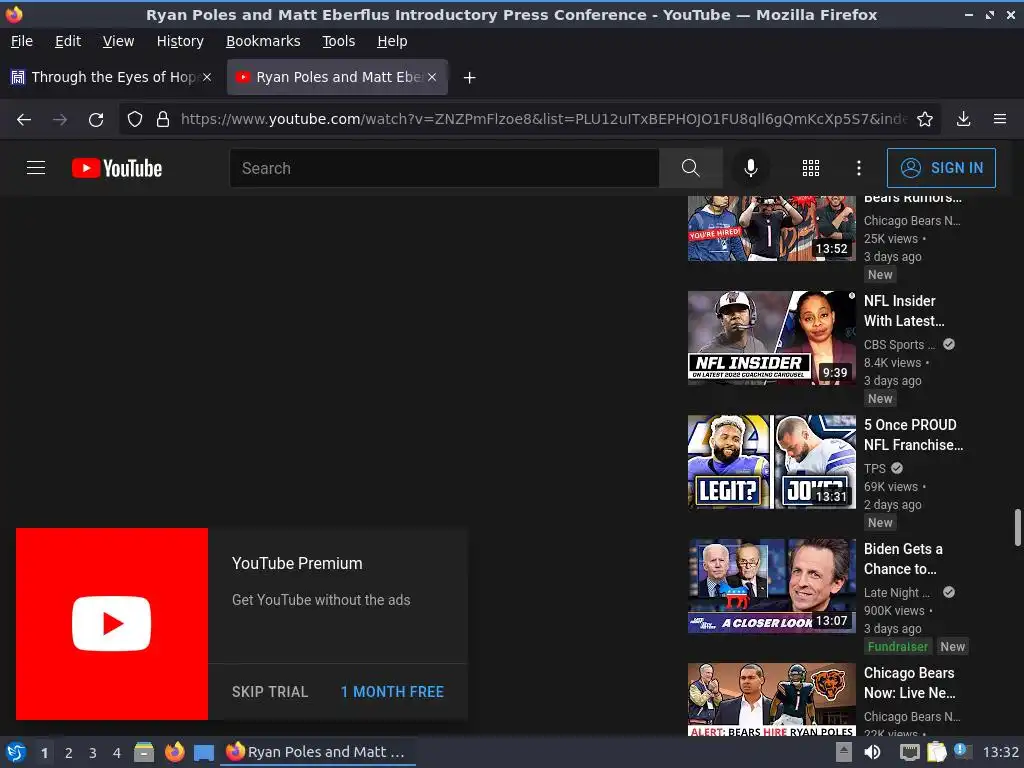Close the Ryan Poles YouTube tab

(432, 77)
